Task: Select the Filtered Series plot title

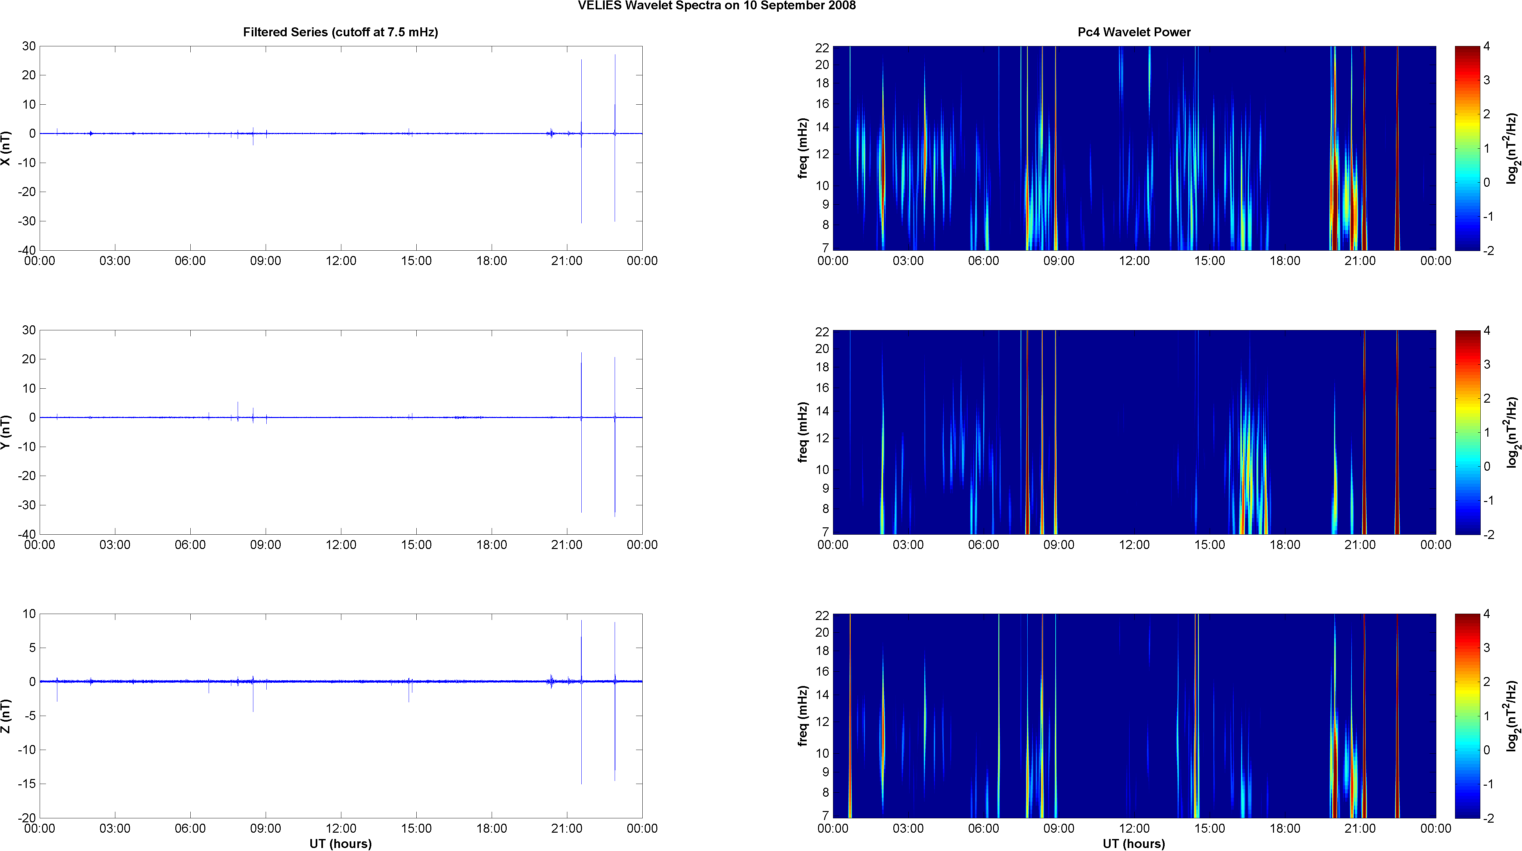Action: pyautogui.click(x=340, y=32)
